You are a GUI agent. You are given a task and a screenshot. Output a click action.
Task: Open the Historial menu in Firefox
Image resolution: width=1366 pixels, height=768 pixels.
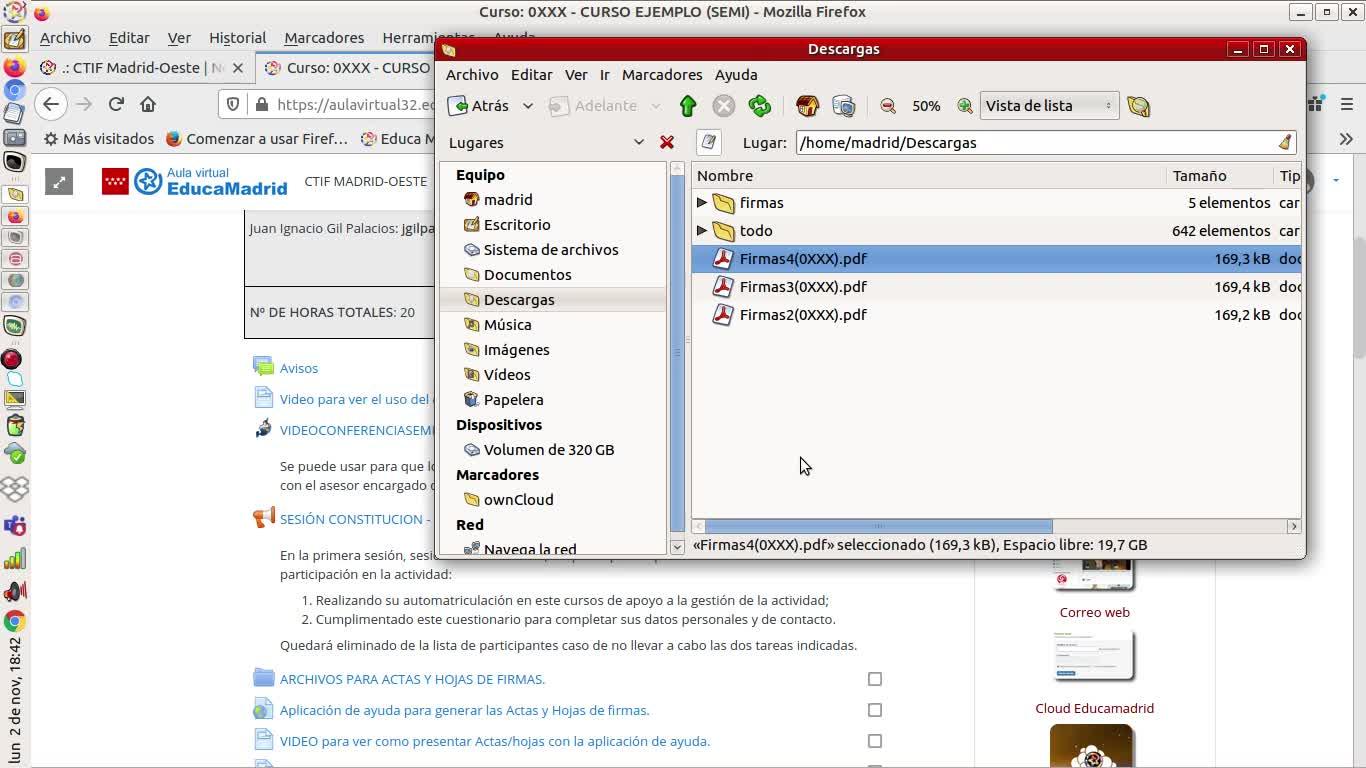237,38
